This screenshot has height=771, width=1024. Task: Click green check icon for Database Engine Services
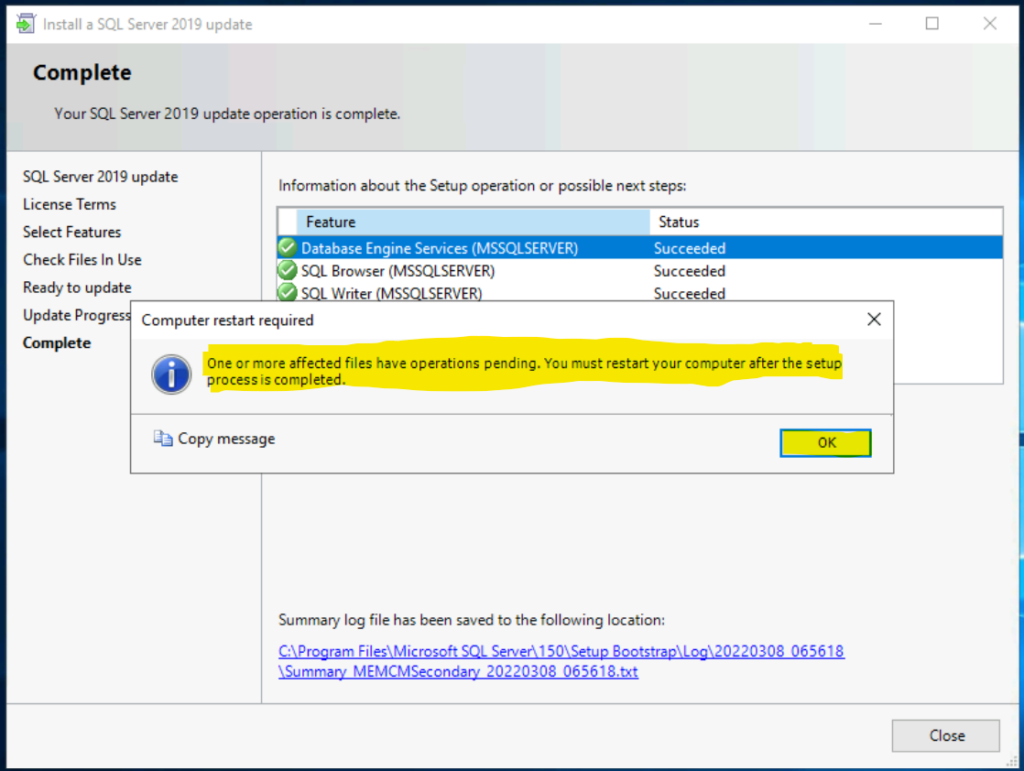point(287,247)
